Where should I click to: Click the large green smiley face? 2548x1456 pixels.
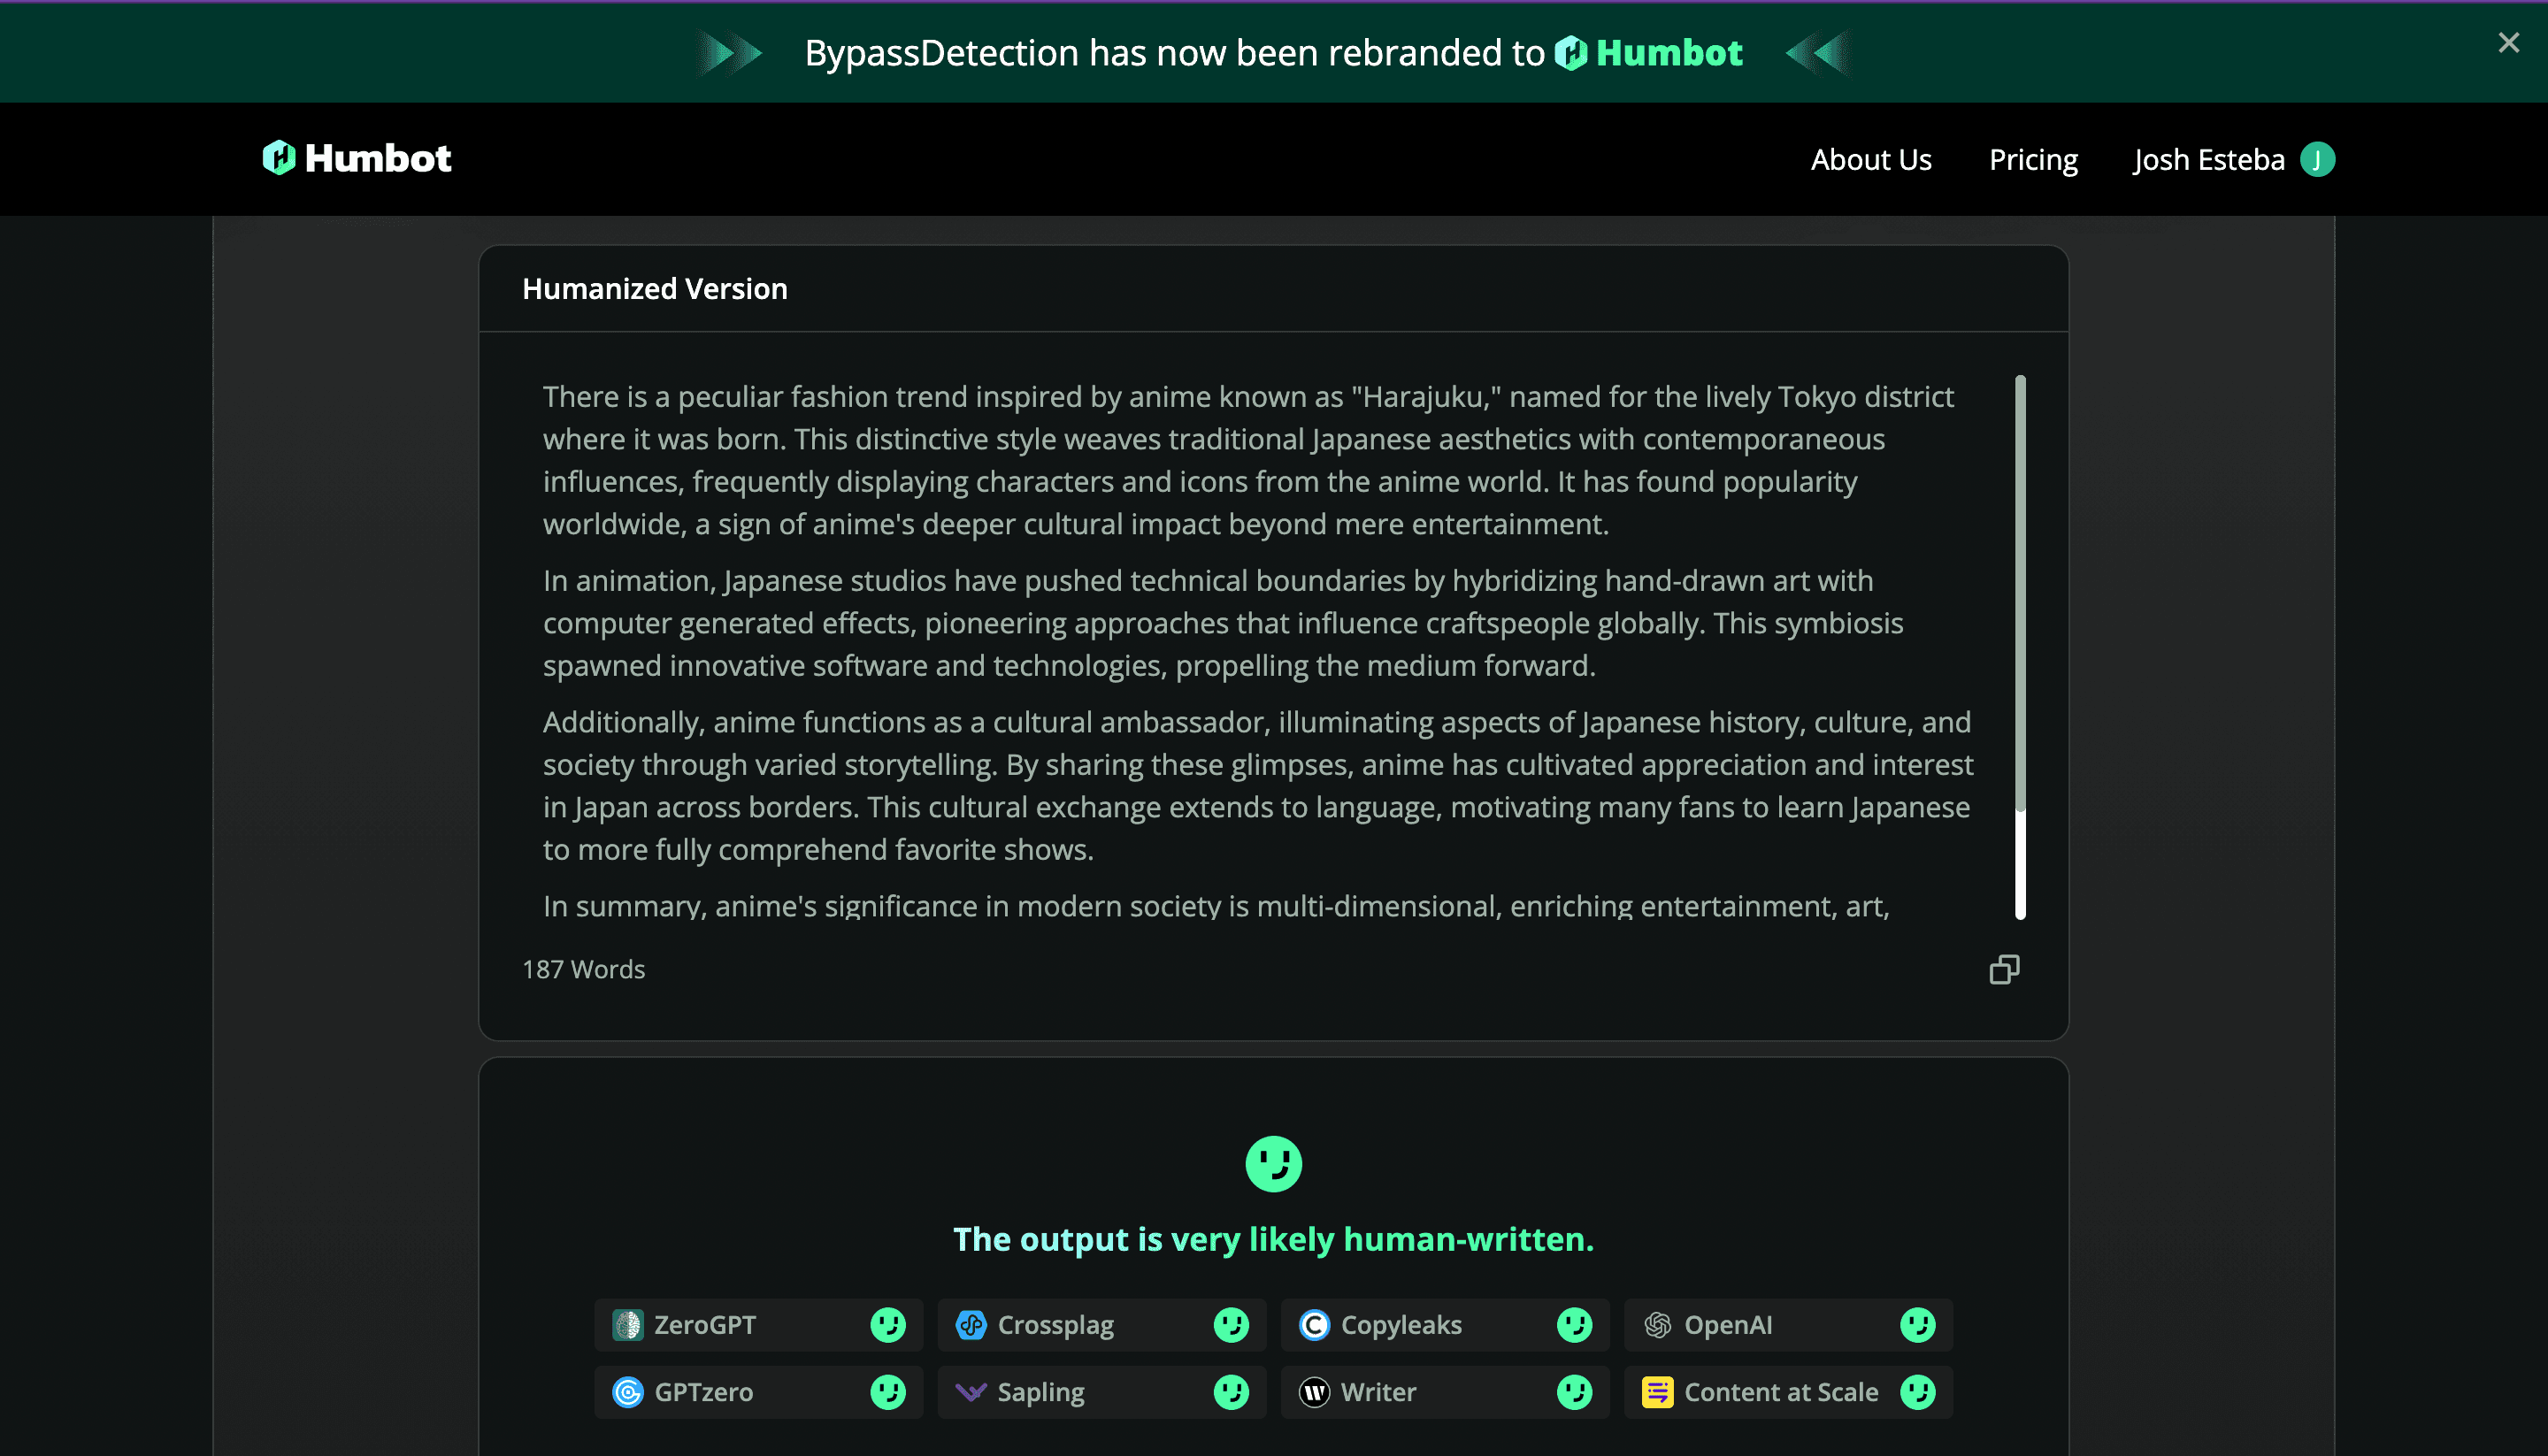click(x=1273, y=1163)
